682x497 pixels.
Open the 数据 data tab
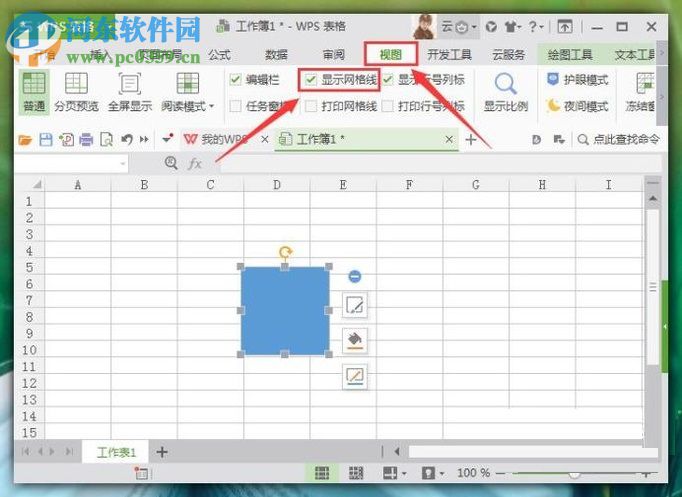point(276,55)
